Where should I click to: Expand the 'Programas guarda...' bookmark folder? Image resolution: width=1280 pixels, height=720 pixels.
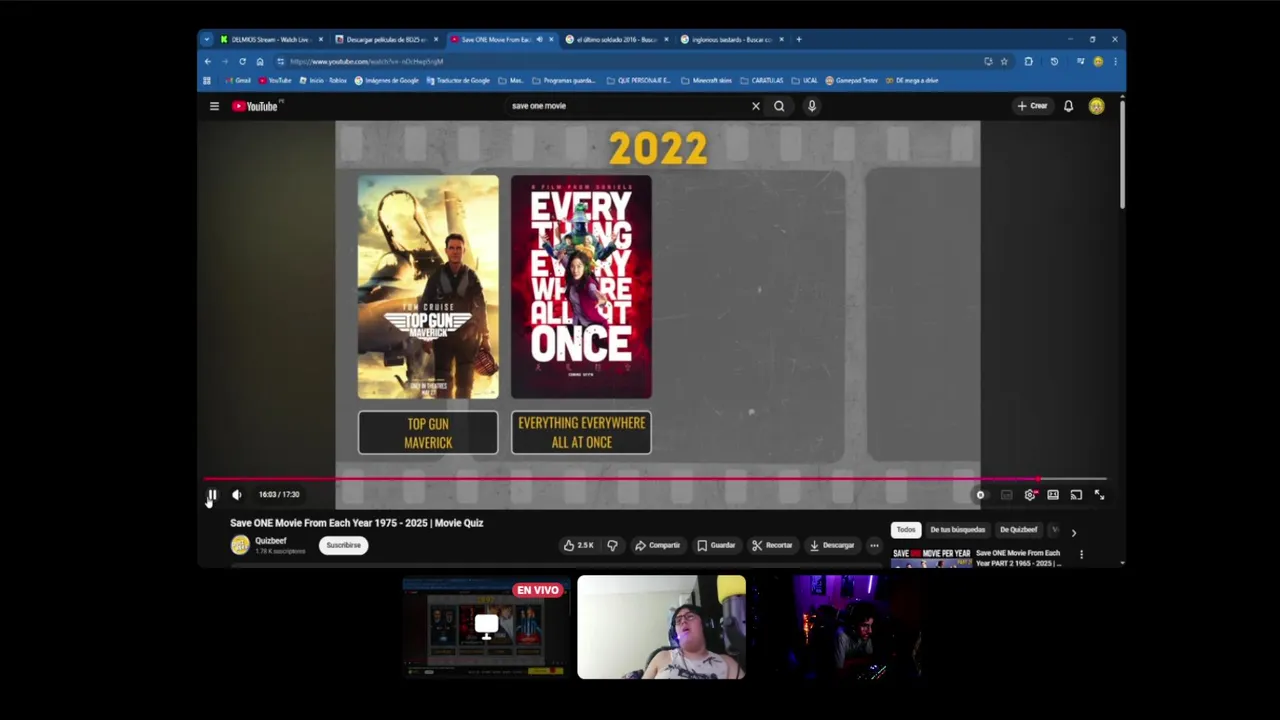[x=564, y=80]
